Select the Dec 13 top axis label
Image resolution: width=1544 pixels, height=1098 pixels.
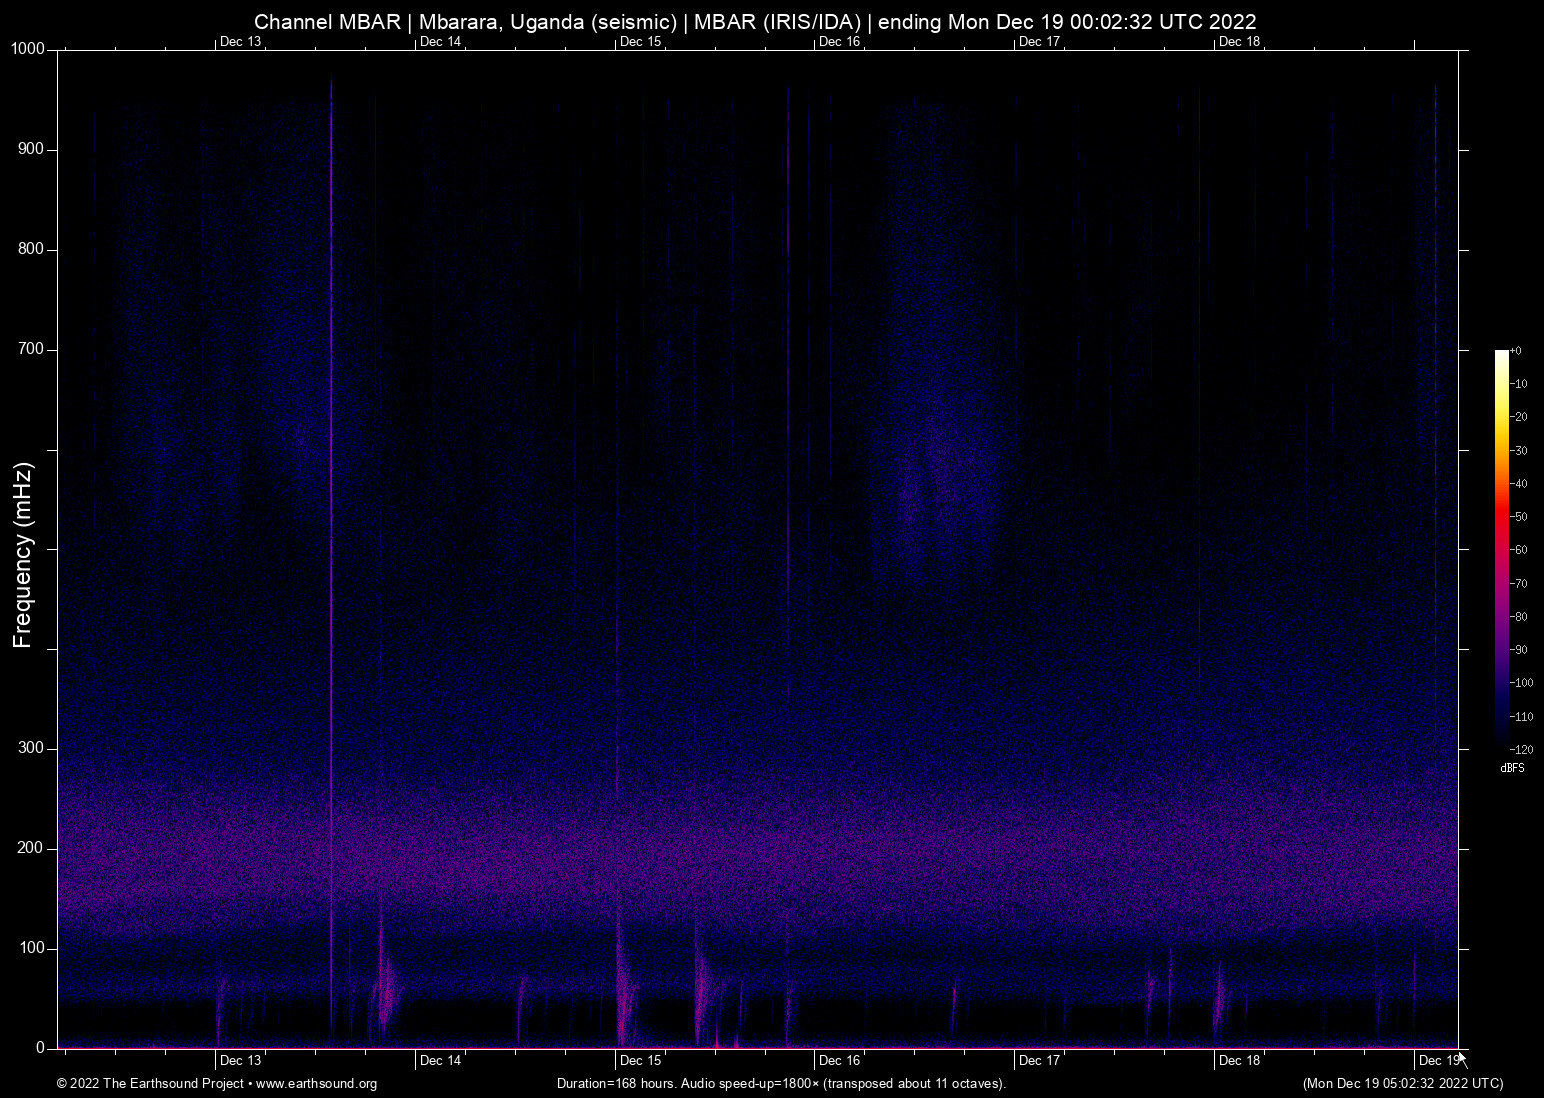(x=240, y=42)
